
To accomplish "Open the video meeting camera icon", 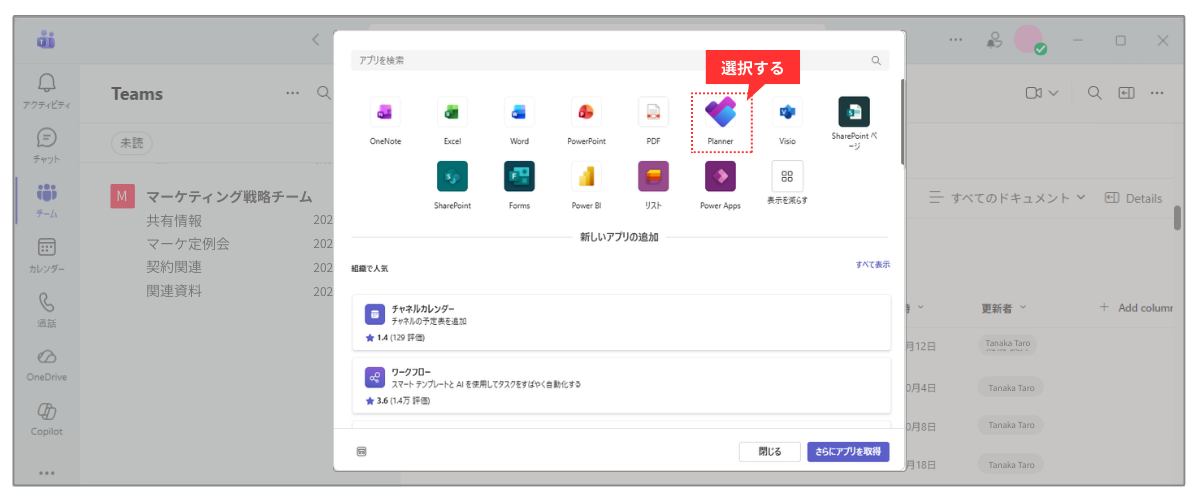I will coord(1033,93).
